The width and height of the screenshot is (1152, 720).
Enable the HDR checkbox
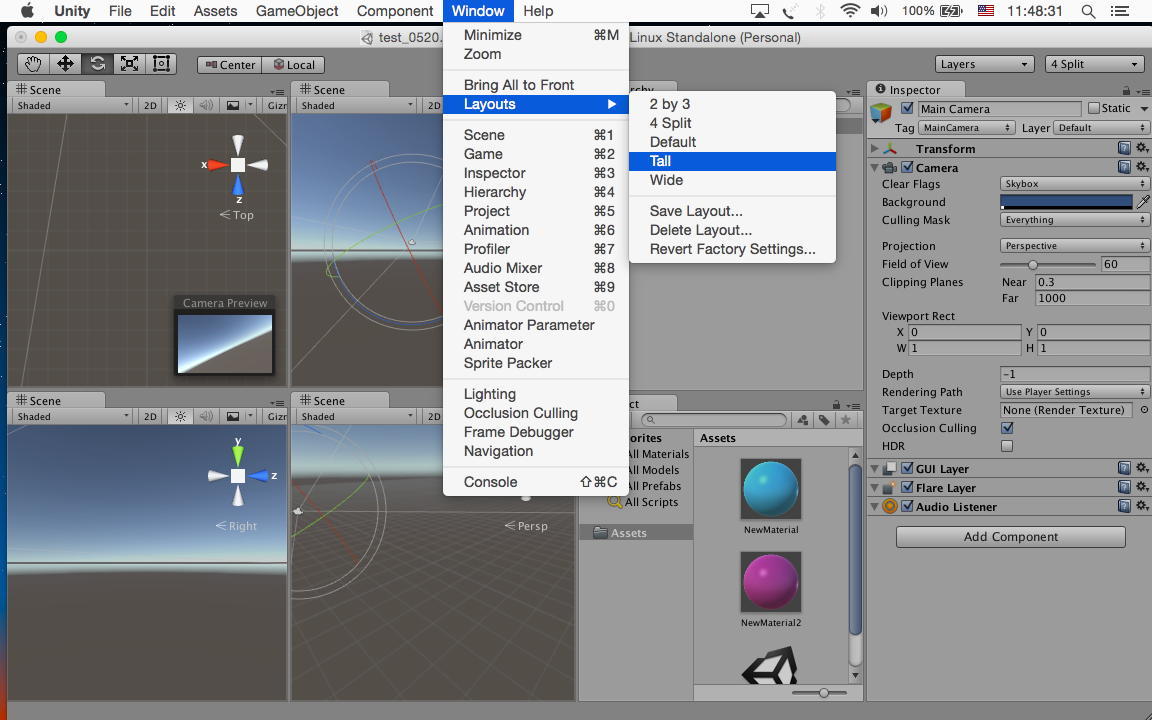click(1007, 446)
